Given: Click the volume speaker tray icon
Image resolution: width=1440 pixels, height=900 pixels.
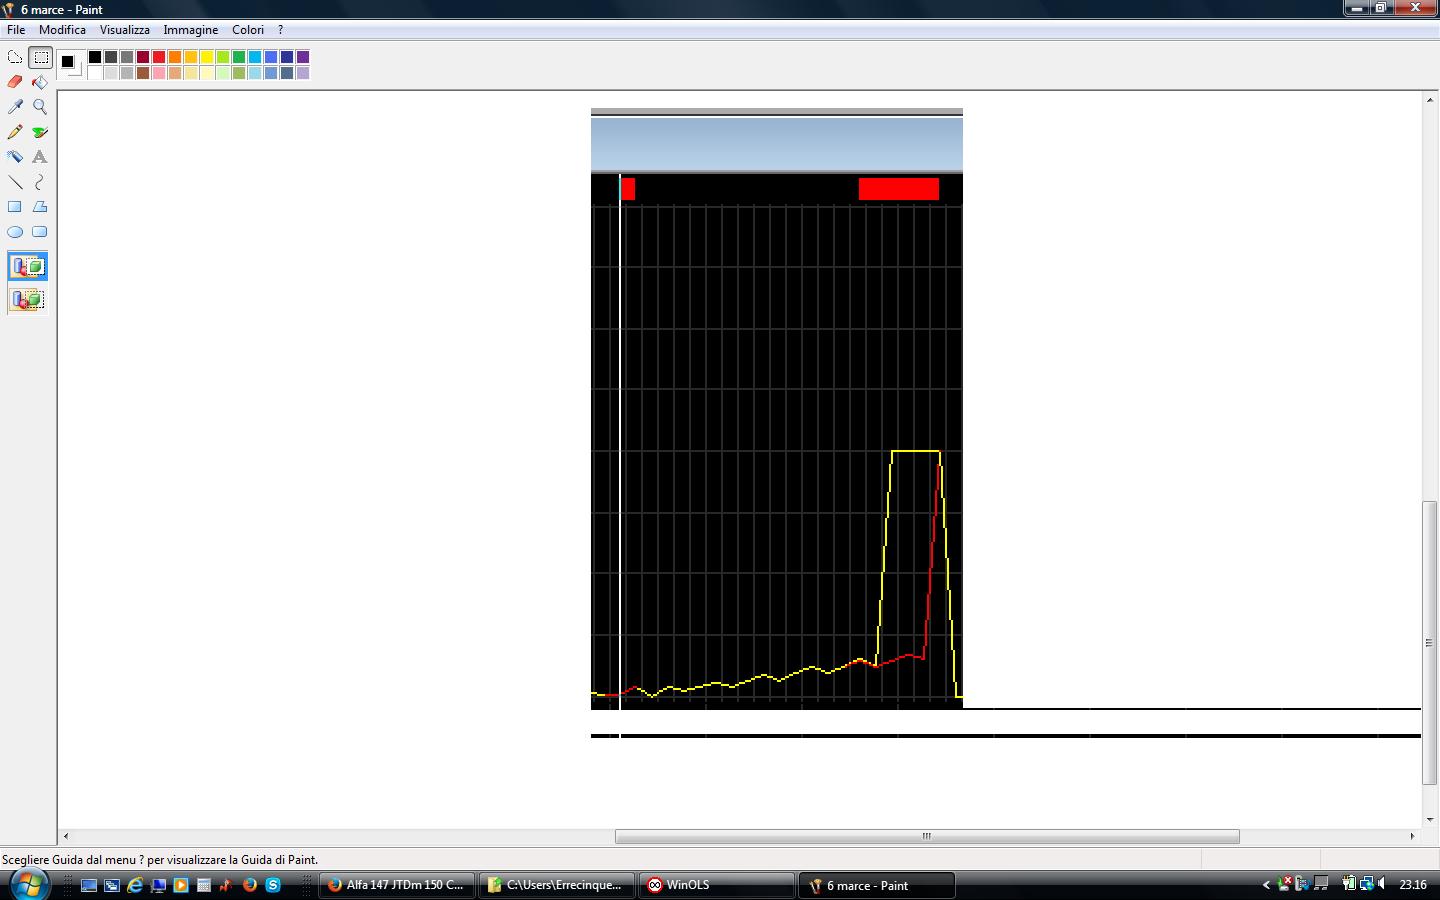Looking at the screenshot, I should [x=1381, y=884].
